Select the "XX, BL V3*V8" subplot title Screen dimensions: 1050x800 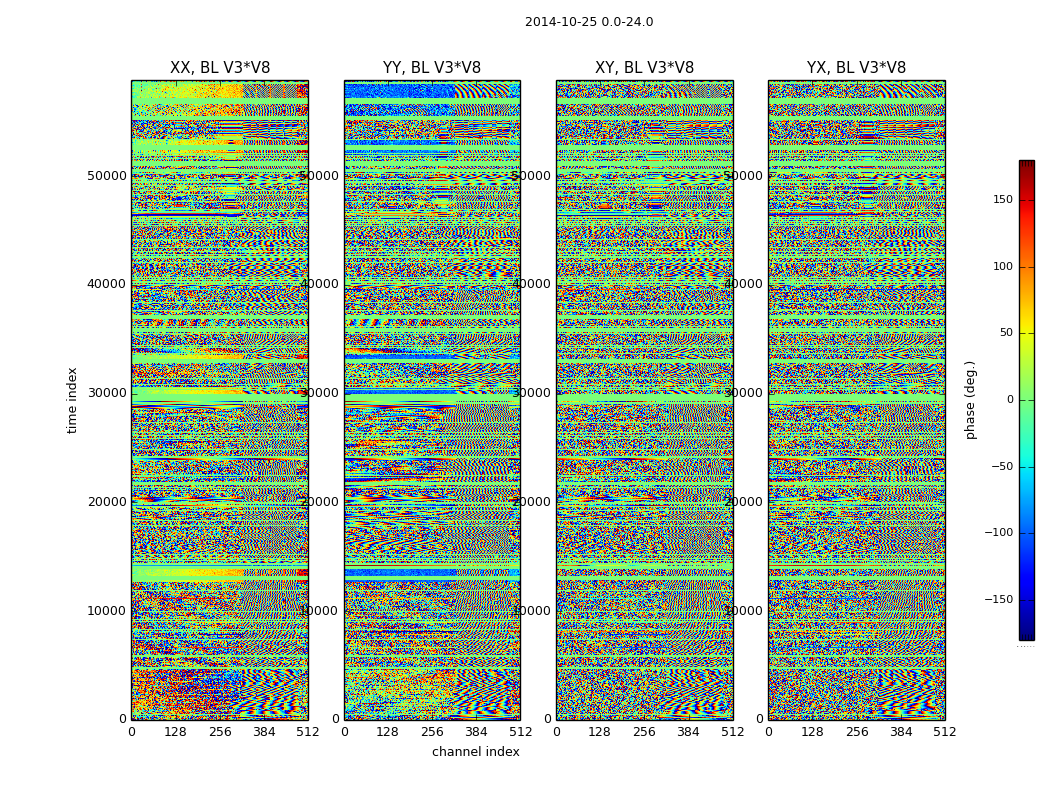tap(220, 68)
